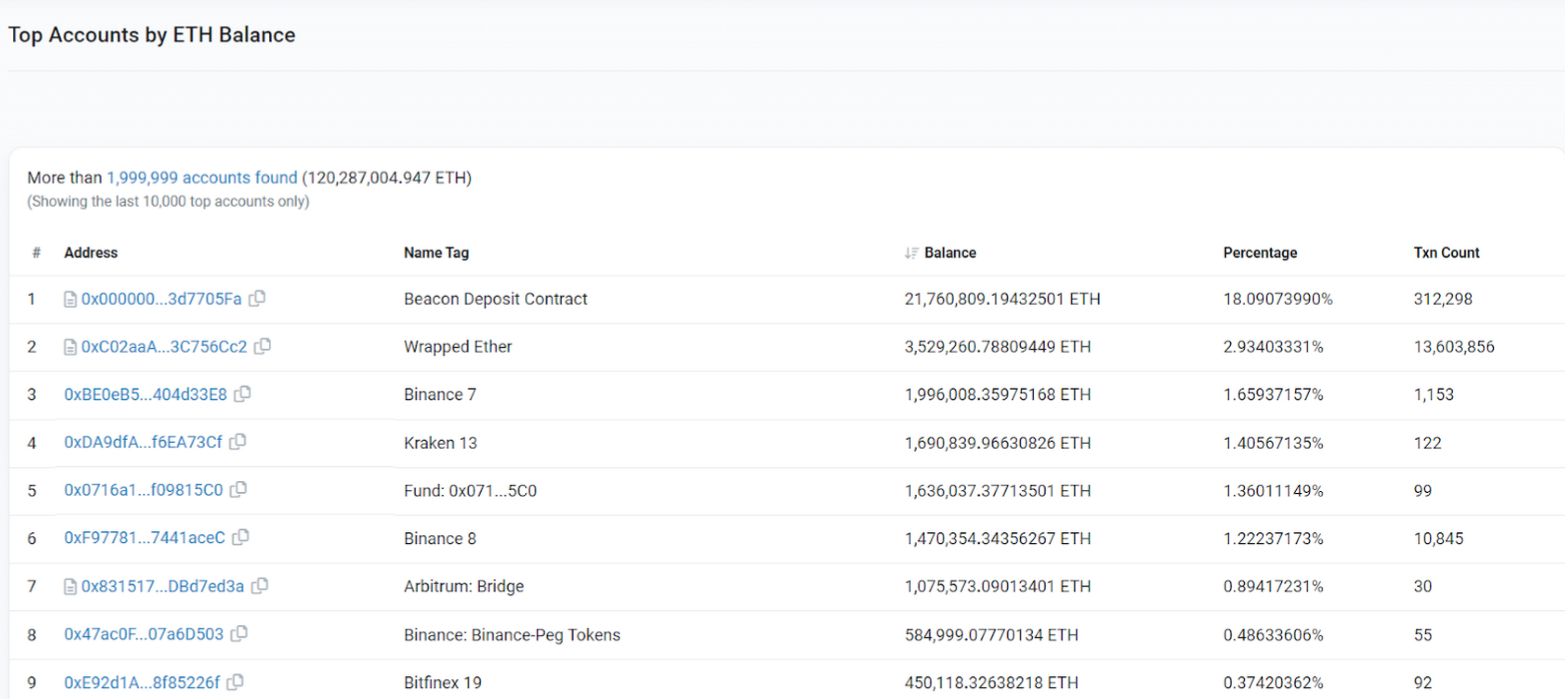Click percentage 18.09073990%

coord(1278,299)
